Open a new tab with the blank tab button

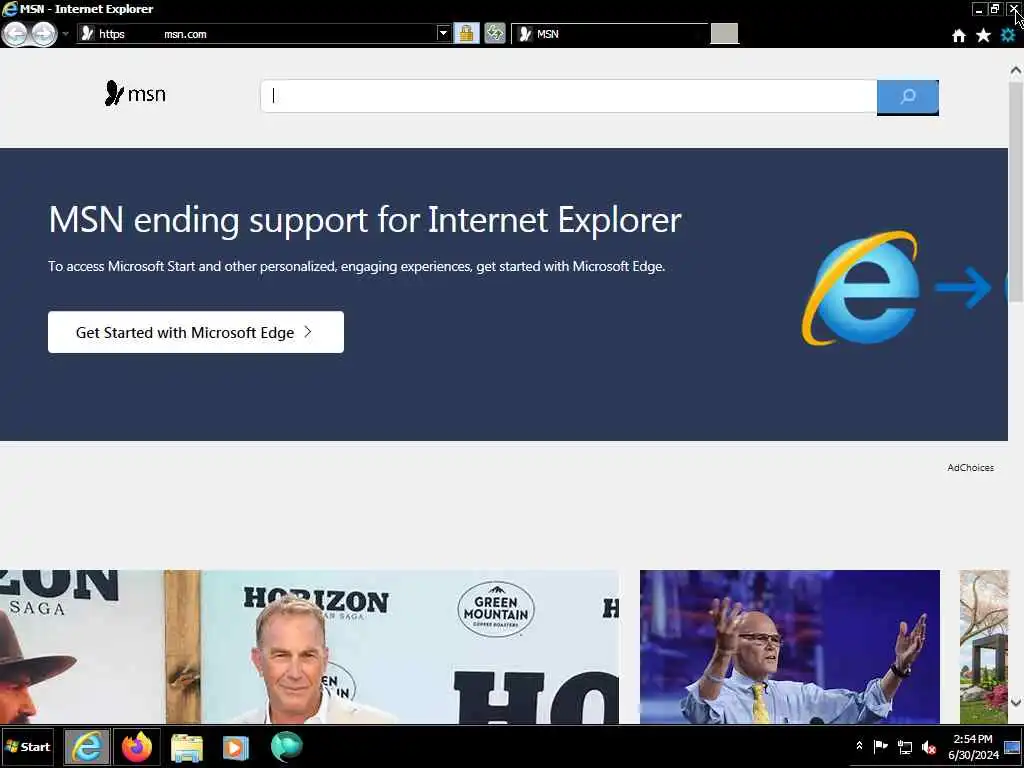pyautogui.click(x=724, y=34)
